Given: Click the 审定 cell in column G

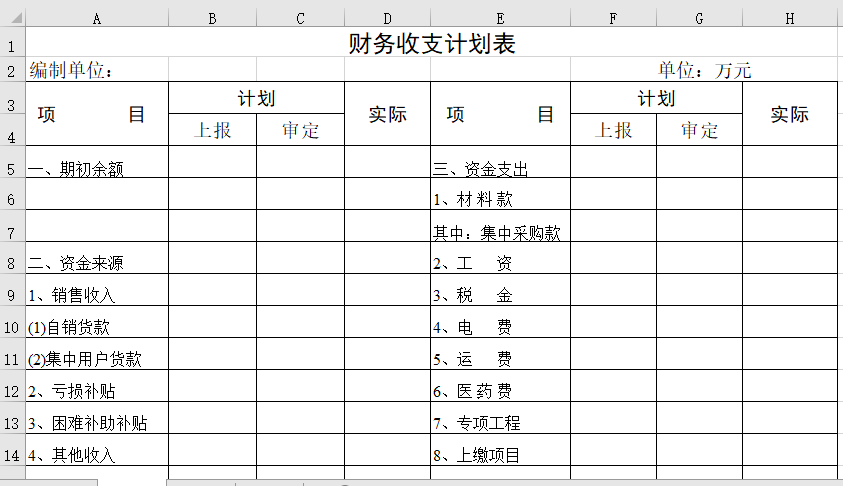Looking at the screenshot, I should point(699,130).
